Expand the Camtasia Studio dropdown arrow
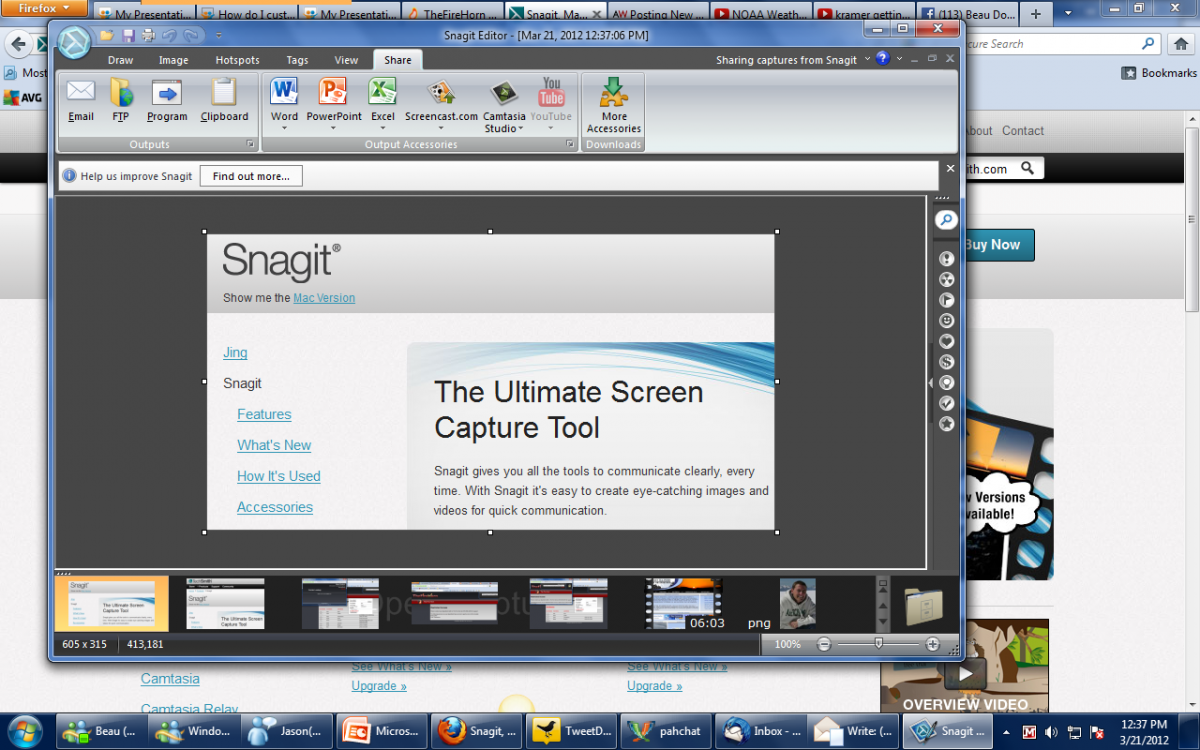This screenshot has width=1200, height=750. (522, 129)
